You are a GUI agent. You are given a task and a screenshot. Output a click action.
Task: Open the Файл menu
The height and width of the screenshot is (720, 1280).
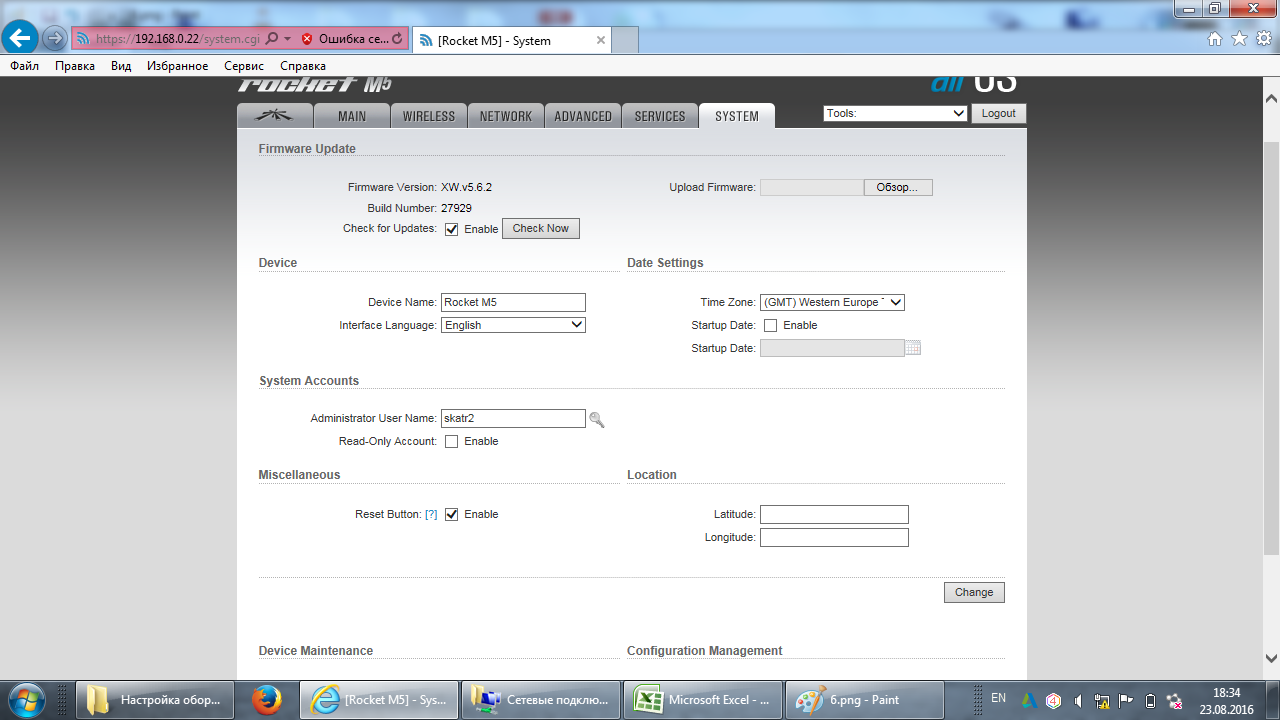25,66
